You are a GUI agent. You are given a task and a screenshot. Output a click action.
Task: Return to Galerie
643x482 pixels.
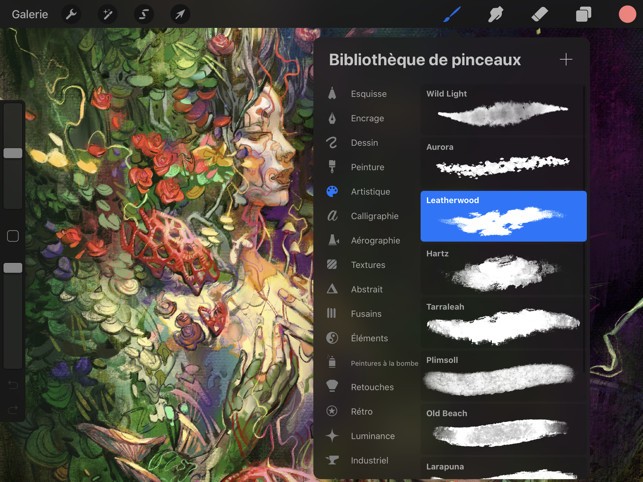click(30, 14)
